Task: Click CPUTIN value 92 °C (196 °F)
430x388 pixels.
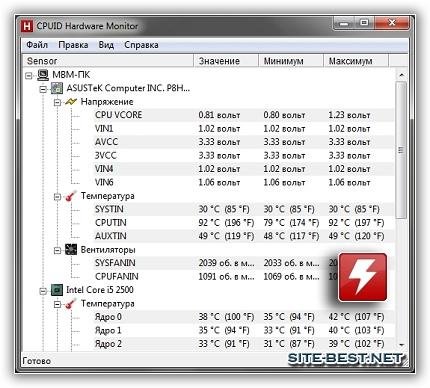Action: [226, 223]
